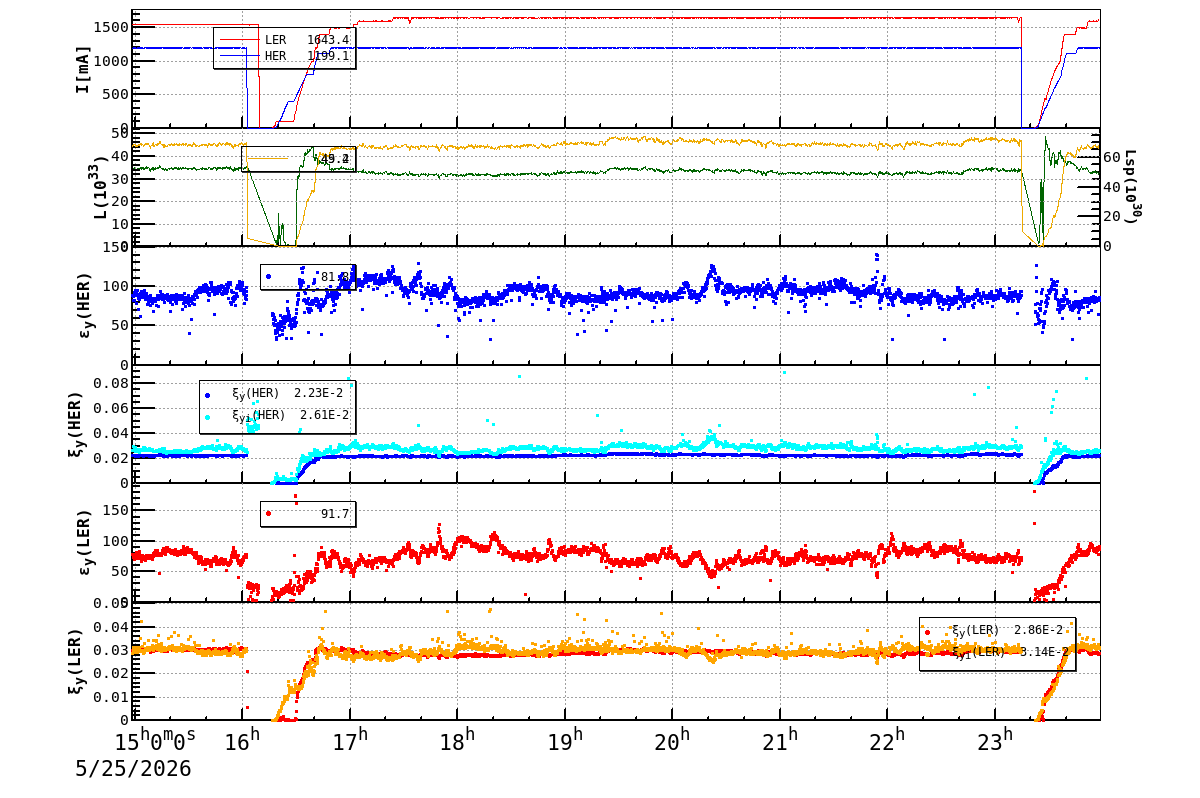This screenshot has width=1200, height=798.
Task: Click the 20h time tick label
Action: click(x=671, y=742)
